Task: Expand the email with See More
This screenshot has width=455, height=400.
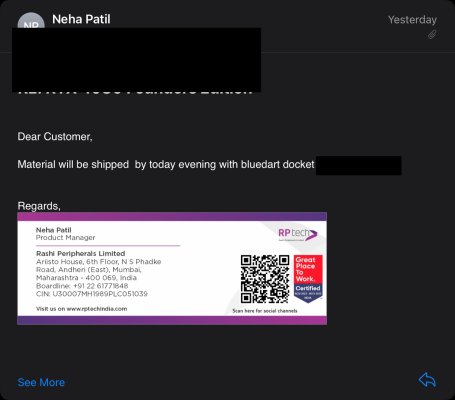Action: pos(41,382)
